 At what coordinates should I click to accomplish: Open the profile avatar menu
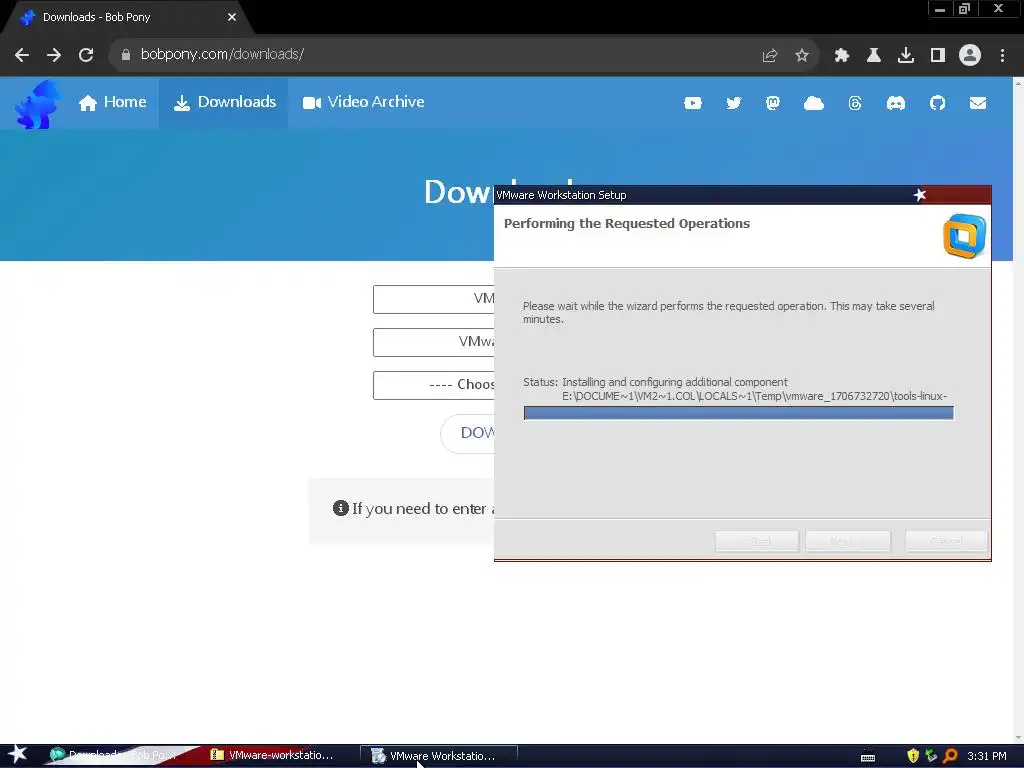(x=970, y=55)
